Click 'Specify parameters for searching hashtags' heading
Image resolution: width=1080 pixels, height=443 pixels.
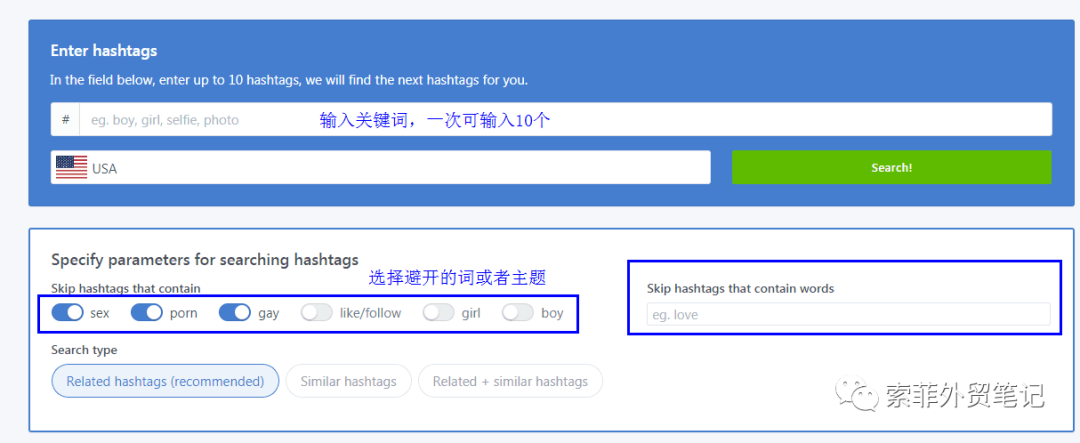[x=205, y=260]
